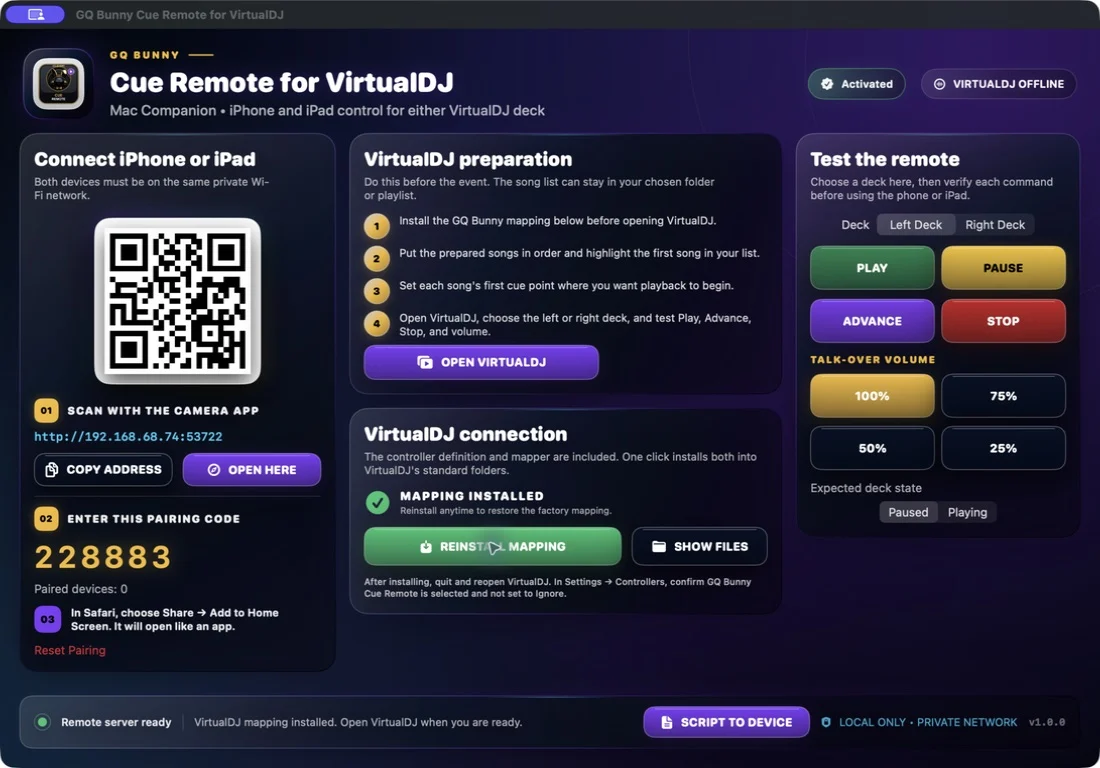Click the purple ADVANCE button
Viewport: 1100px width, 768px height.
pos(872,321)
